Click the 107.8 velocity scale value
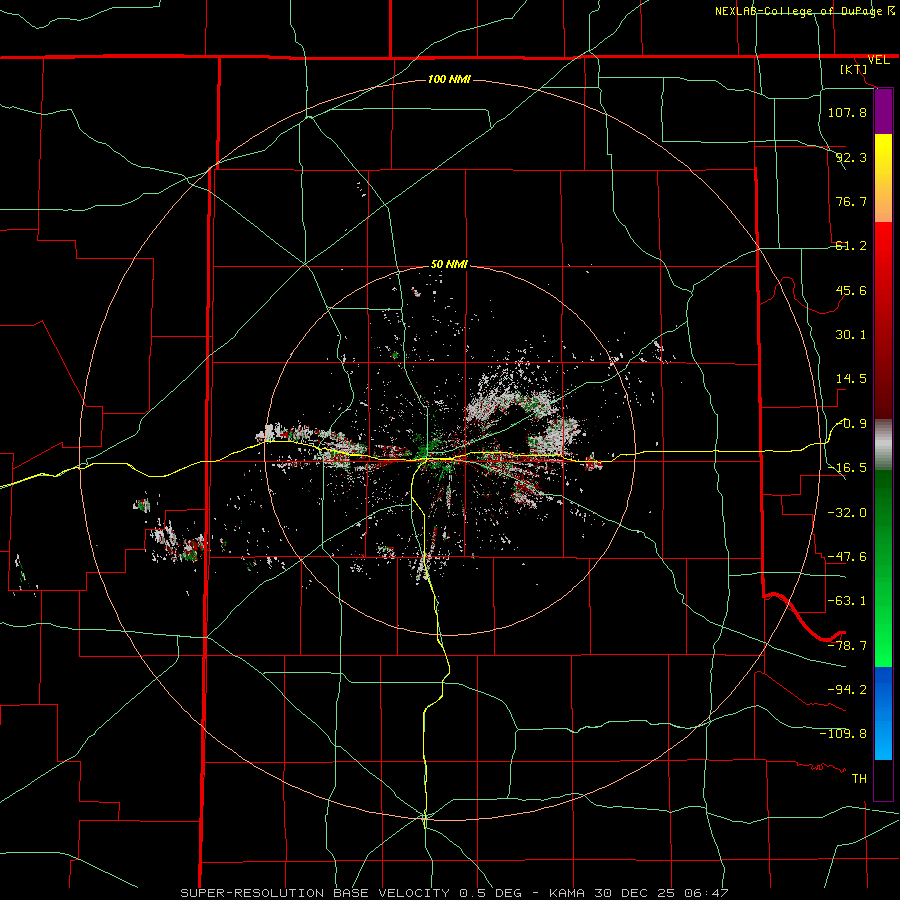Viewport: 900px width, 900px height. (847, 112)
